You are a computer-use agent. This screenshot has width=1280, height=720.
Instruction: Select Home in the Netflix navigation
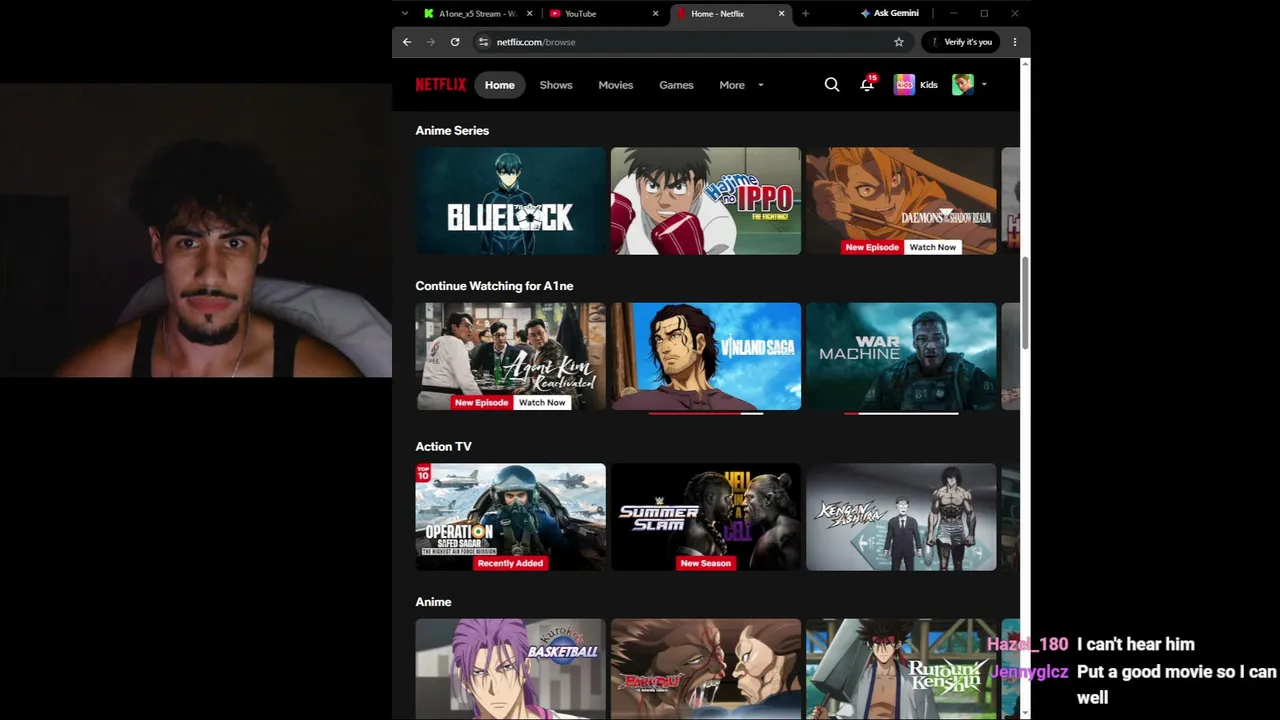[x=500, y=85]
